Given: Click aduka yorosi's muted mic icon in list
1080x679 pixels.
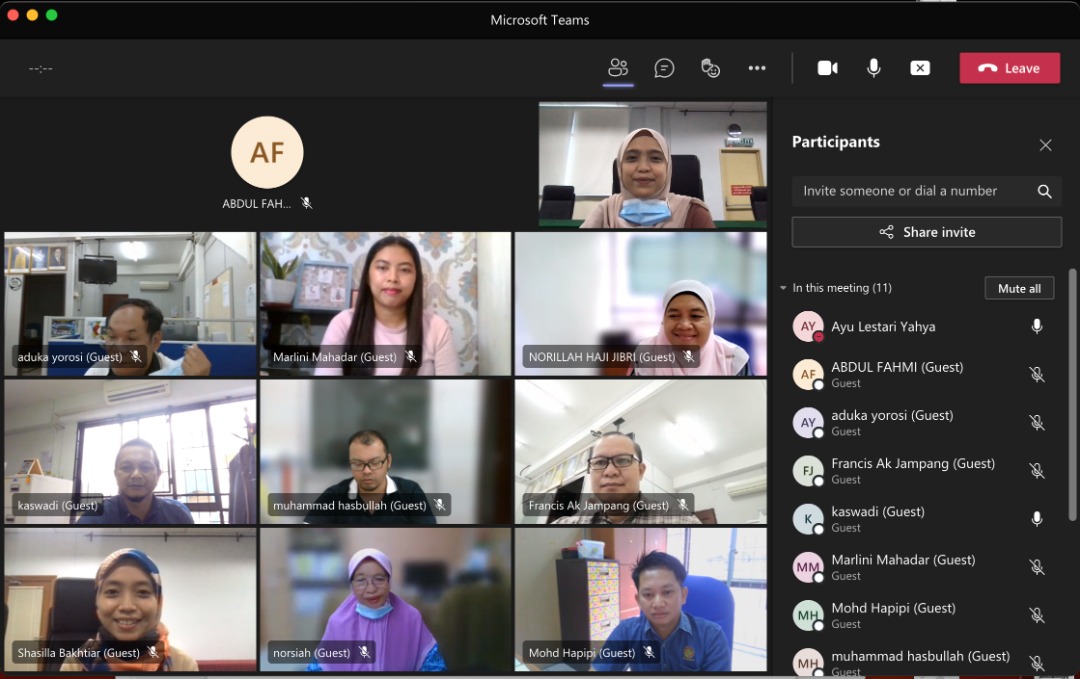Looking at the screenshot, I should [1037, 423].
